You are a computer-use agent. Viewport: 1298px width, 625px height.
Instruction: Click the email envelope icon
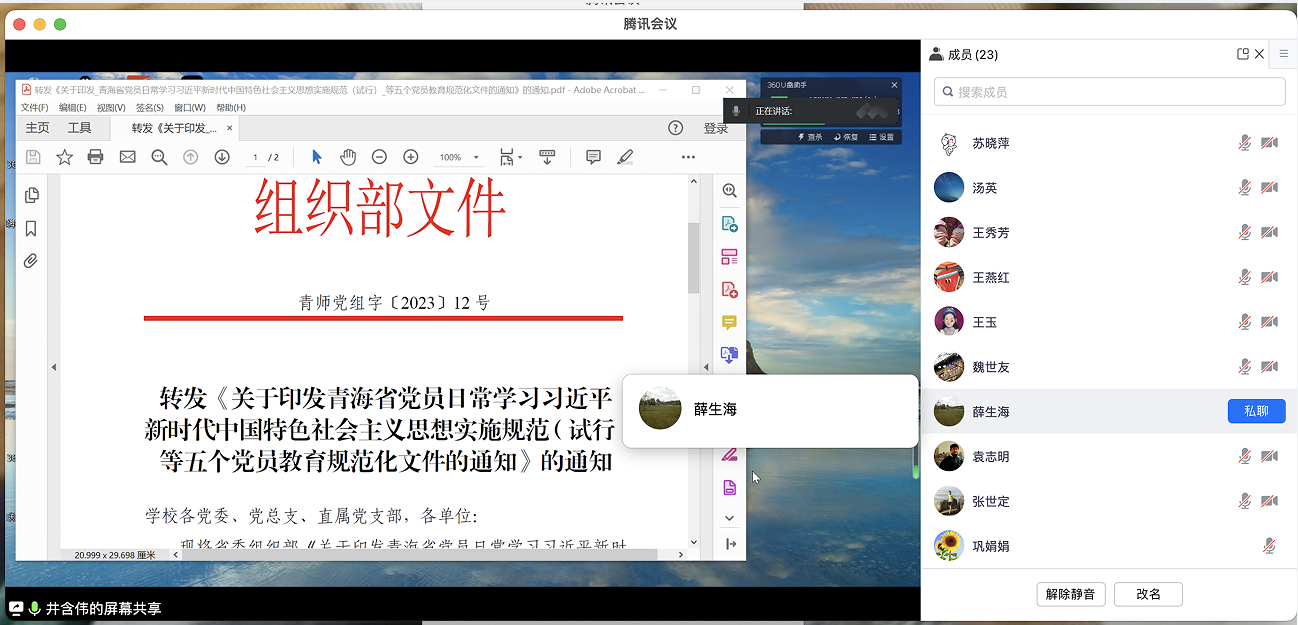127,157
